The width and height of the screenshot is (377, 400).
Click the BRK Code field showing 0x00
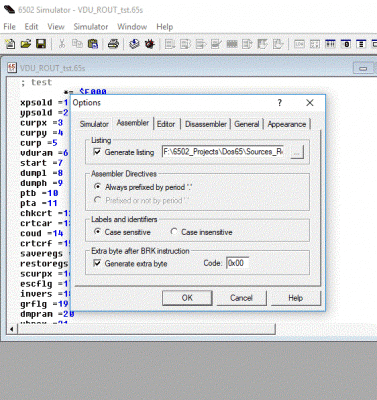[237, 263]
